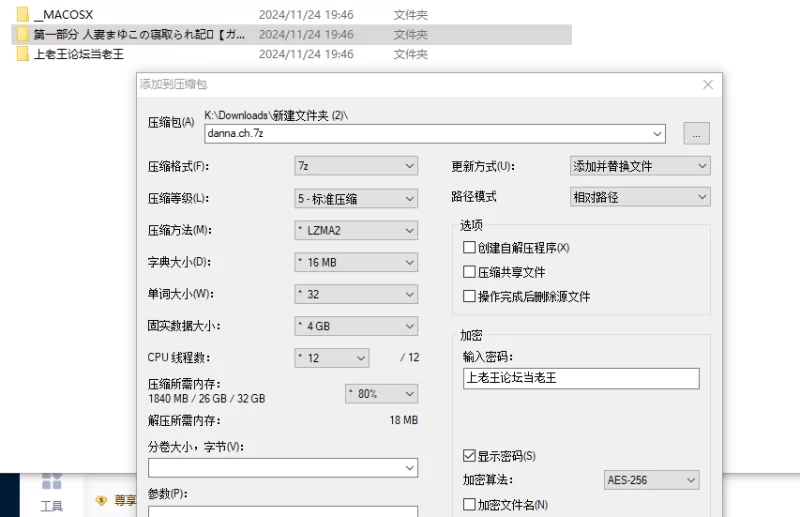Click the 输入密码 password field

581,379
